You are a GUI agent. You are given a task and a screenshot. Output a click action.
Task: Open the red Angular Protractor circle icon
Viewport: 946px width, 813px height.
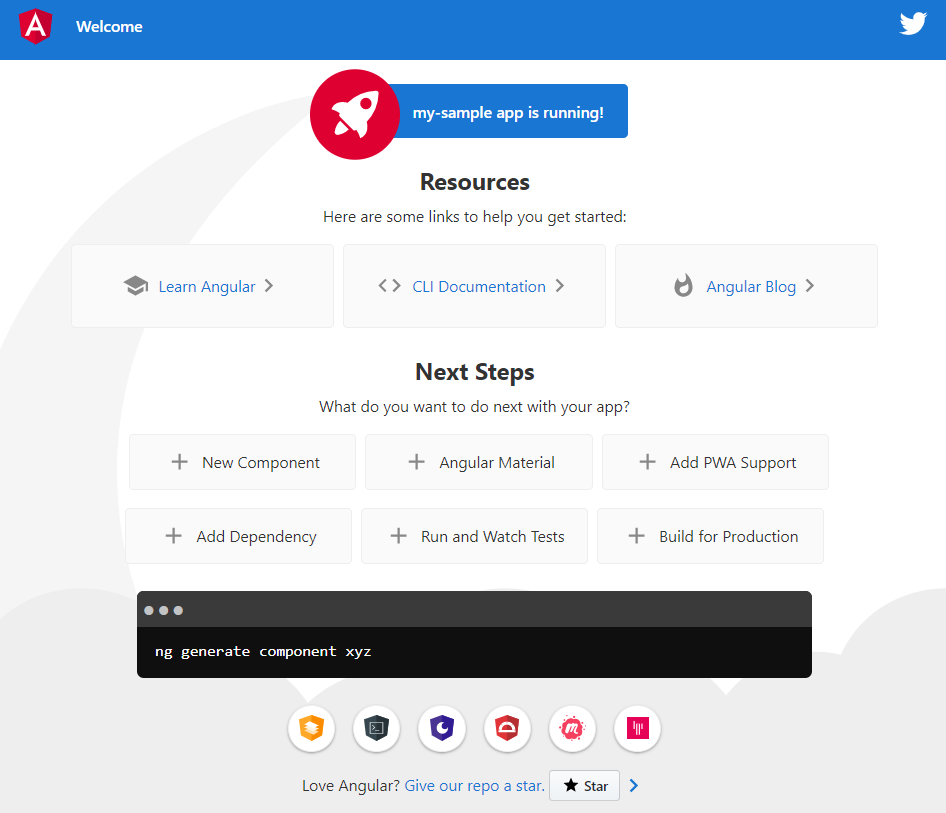click(507, 729)
